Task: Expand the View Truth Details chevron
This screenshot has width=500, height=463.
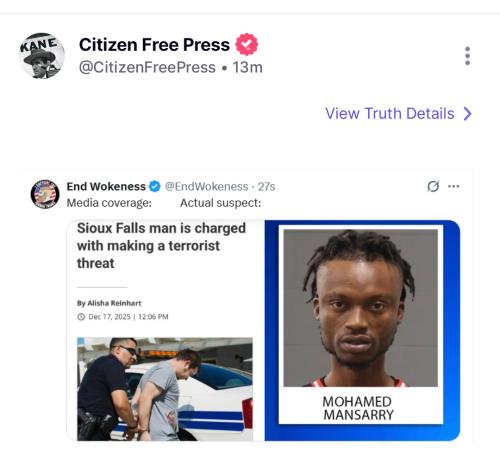Action: pyautogui.click(x=468, y=114)
